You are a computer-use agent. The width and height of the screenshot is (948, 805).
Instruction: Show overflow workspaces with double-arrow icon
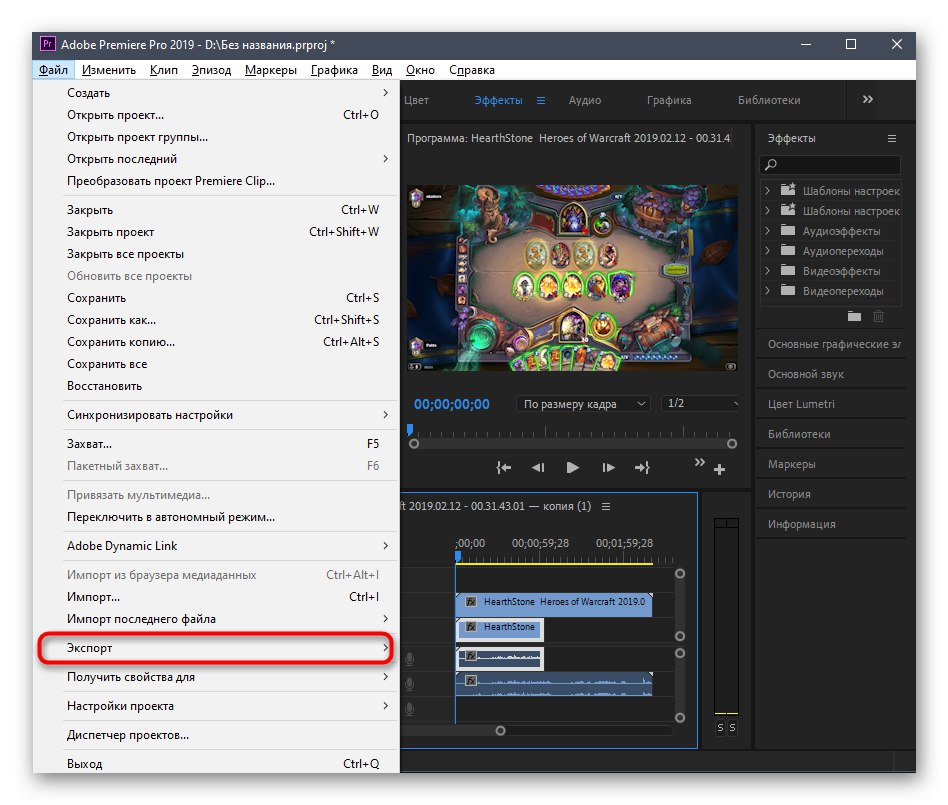pos(867,99)
